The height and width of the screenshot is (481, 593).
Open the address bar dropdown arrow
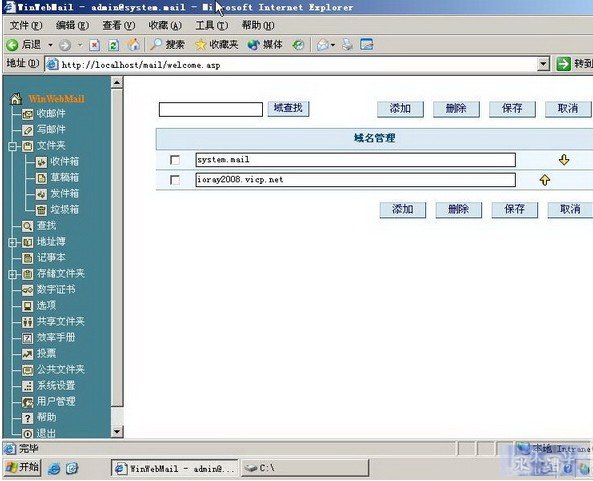(x=543, y=64)
